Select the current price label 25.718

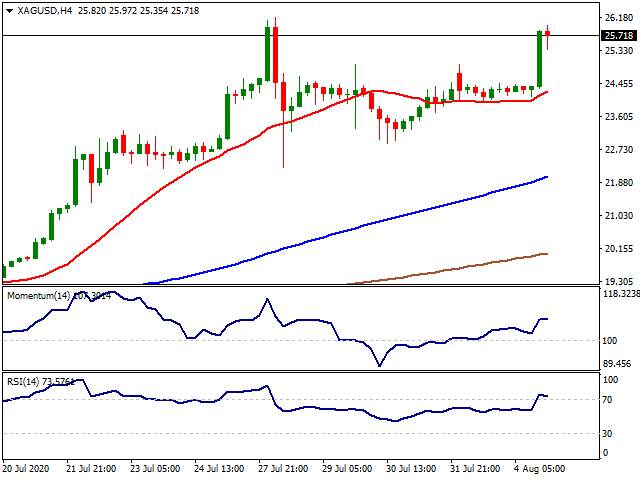pos(619,36)
